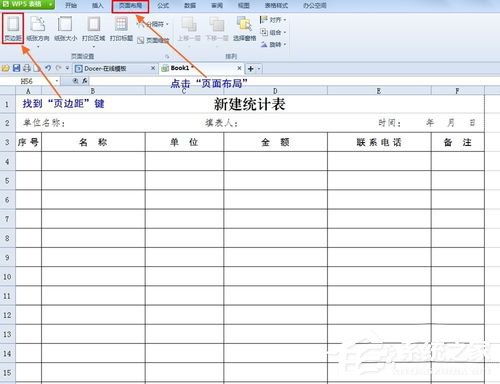Click the select-all corner of the grid
The image size is (500, 384).
pyautogui.click(x=8, y=91)
